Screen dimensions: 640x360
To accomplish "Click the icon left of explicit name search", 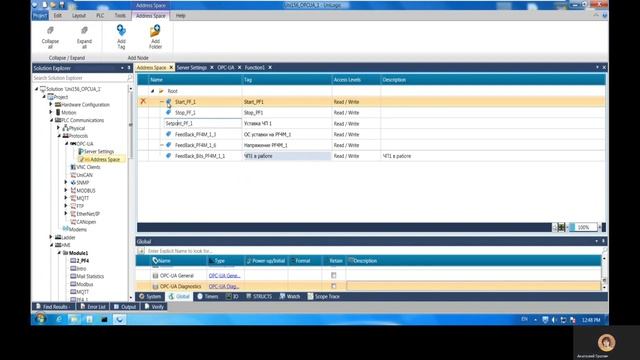I will (141, 251).
